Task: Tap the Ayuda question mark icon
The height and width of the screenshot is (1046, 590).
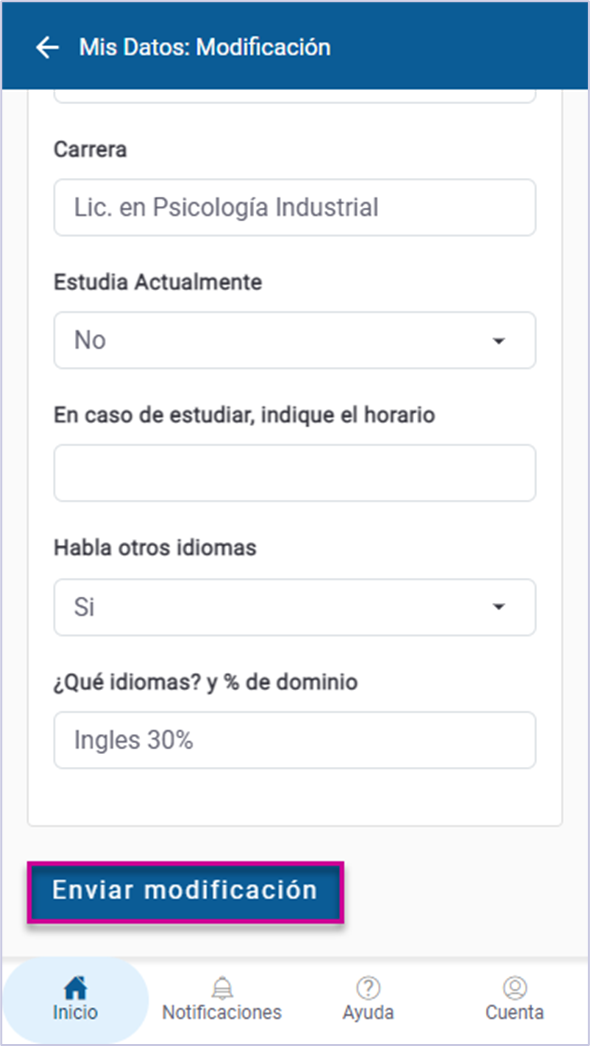Action: click(368, 987)
